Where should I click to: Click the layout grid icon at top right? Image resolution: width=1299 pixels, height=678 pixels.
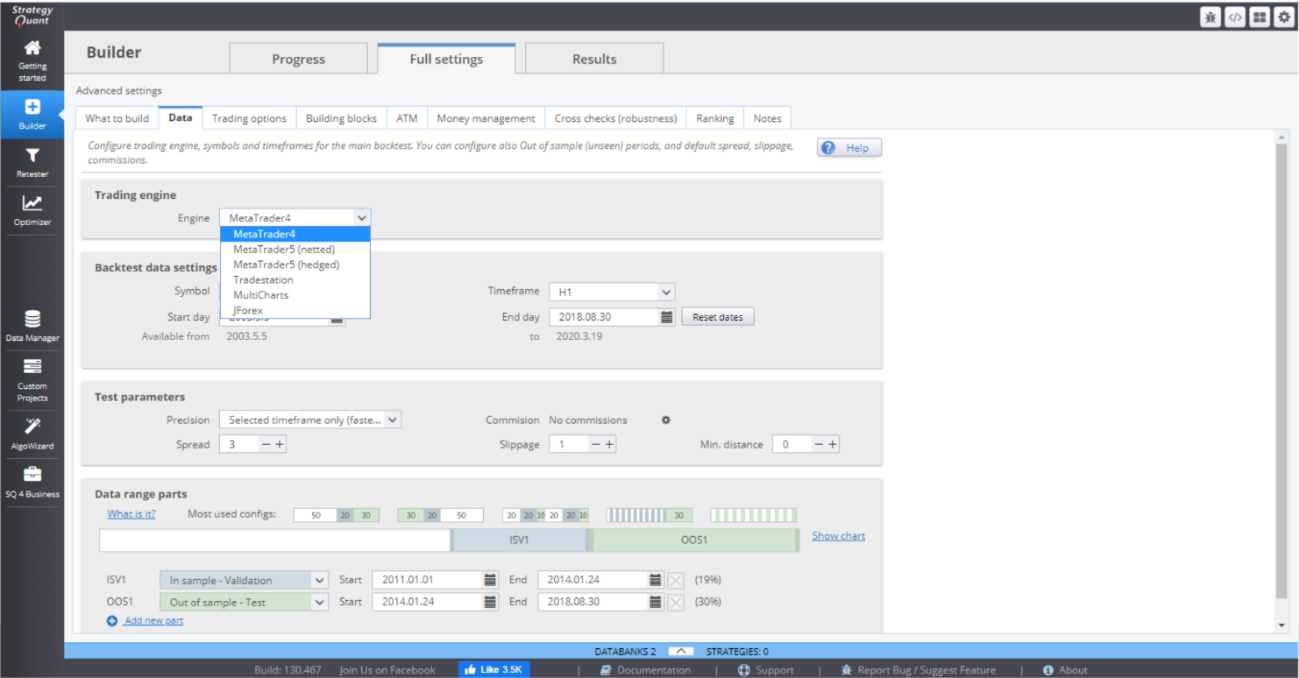1259,17
